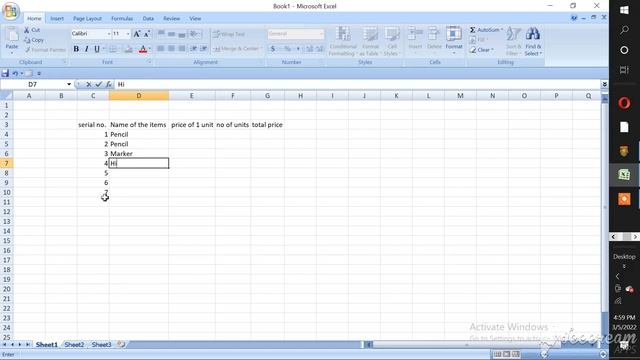Screen dimensions: 640x360
Task: Click the Excel Help question mark icon
Action: [574, 18]
